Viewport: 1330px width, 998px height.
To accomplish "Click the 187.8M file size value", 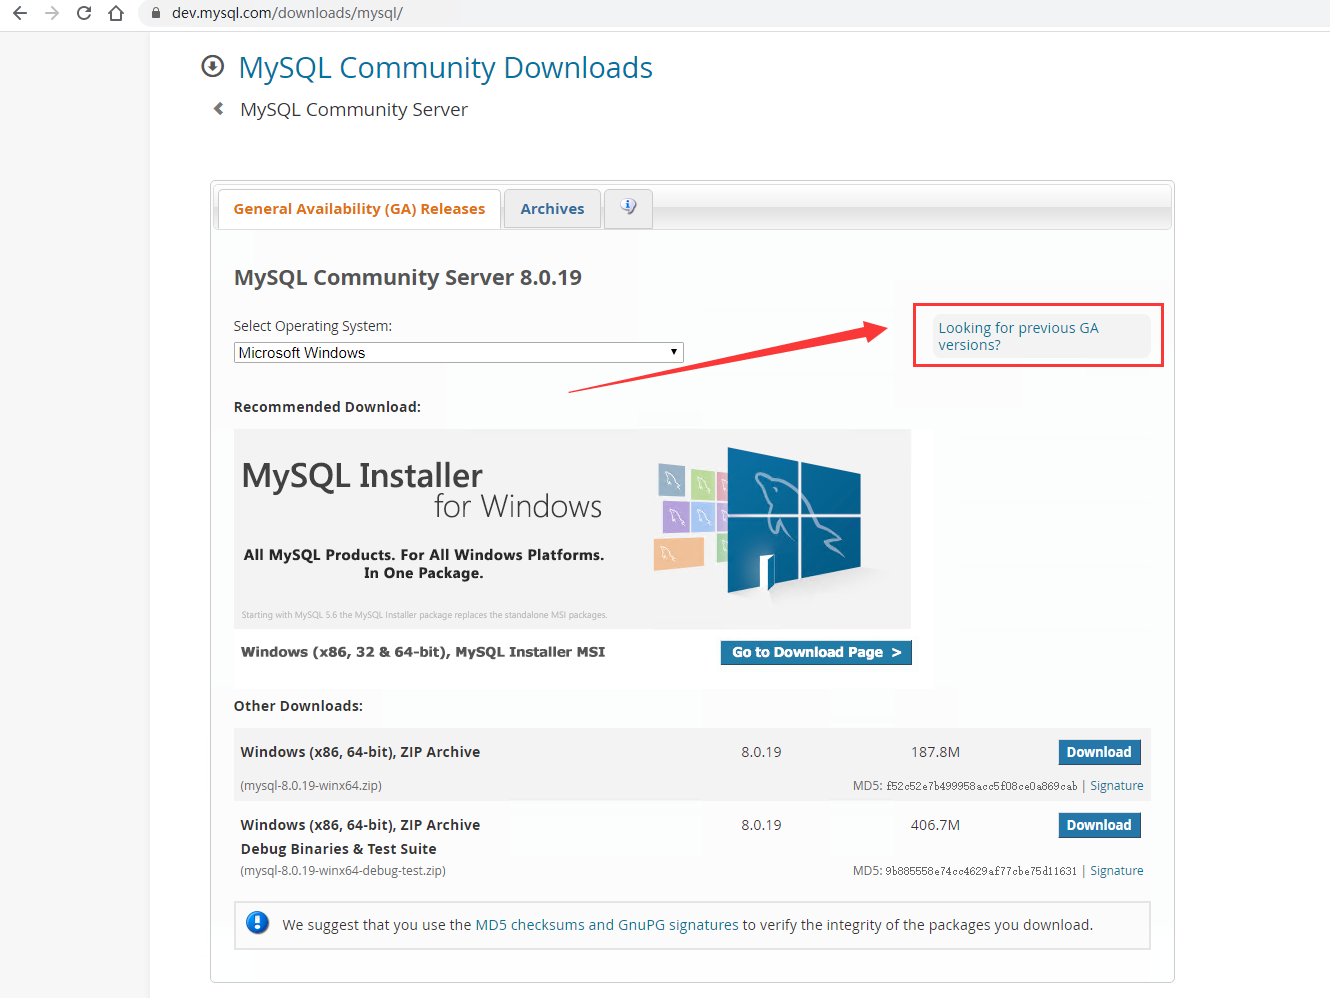I will (935, 752).
